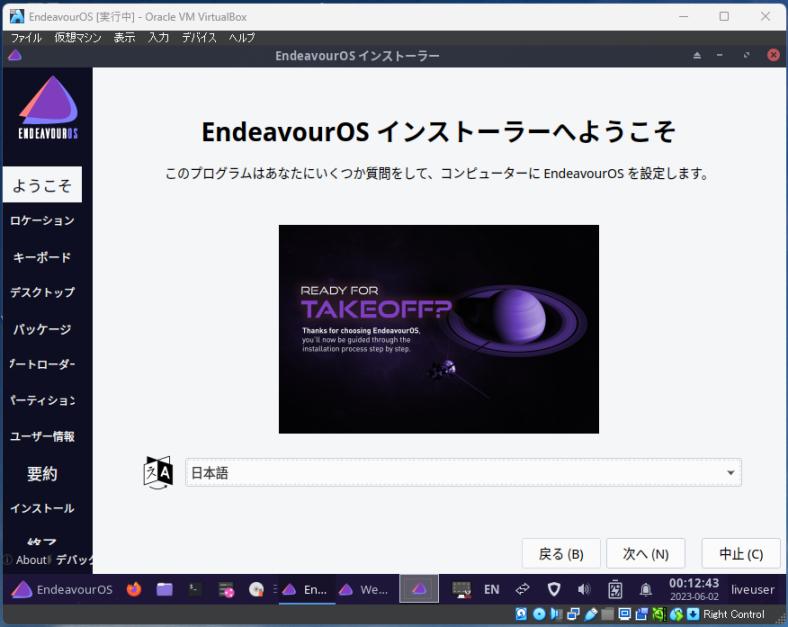Click the liveuser label on panel
Image resolution: width=788 pixels, height=627 pixels.
click(x=752, y=589)
